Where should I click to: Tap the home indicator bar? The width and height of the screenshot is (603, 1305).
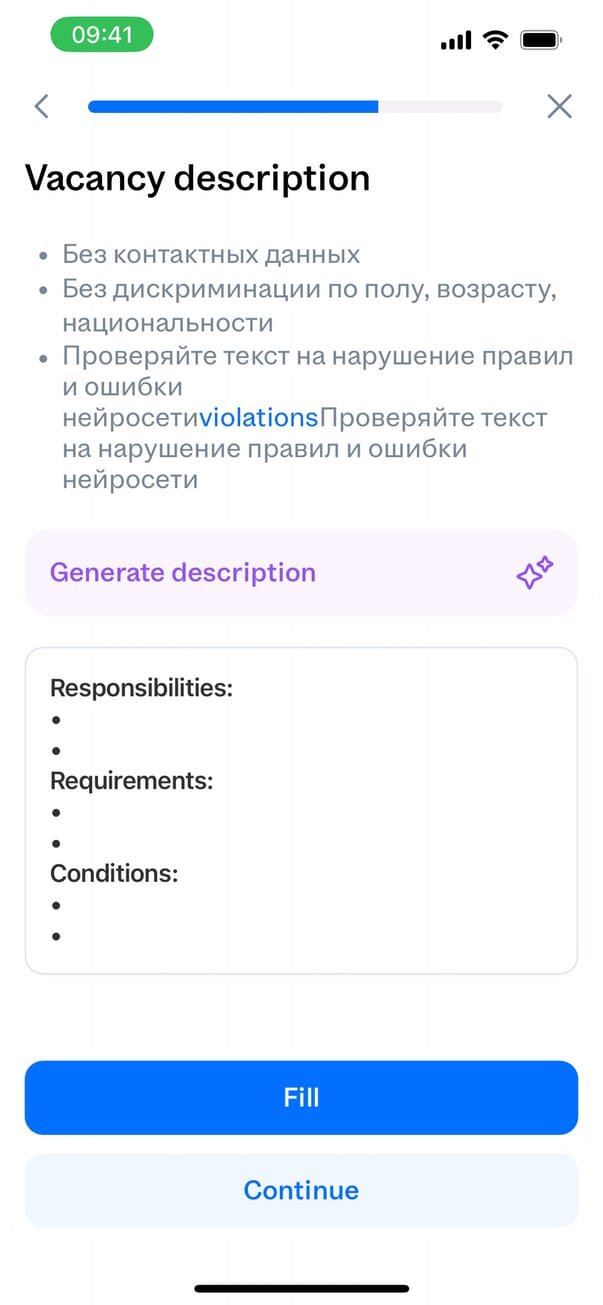[x=301, y=1288]
